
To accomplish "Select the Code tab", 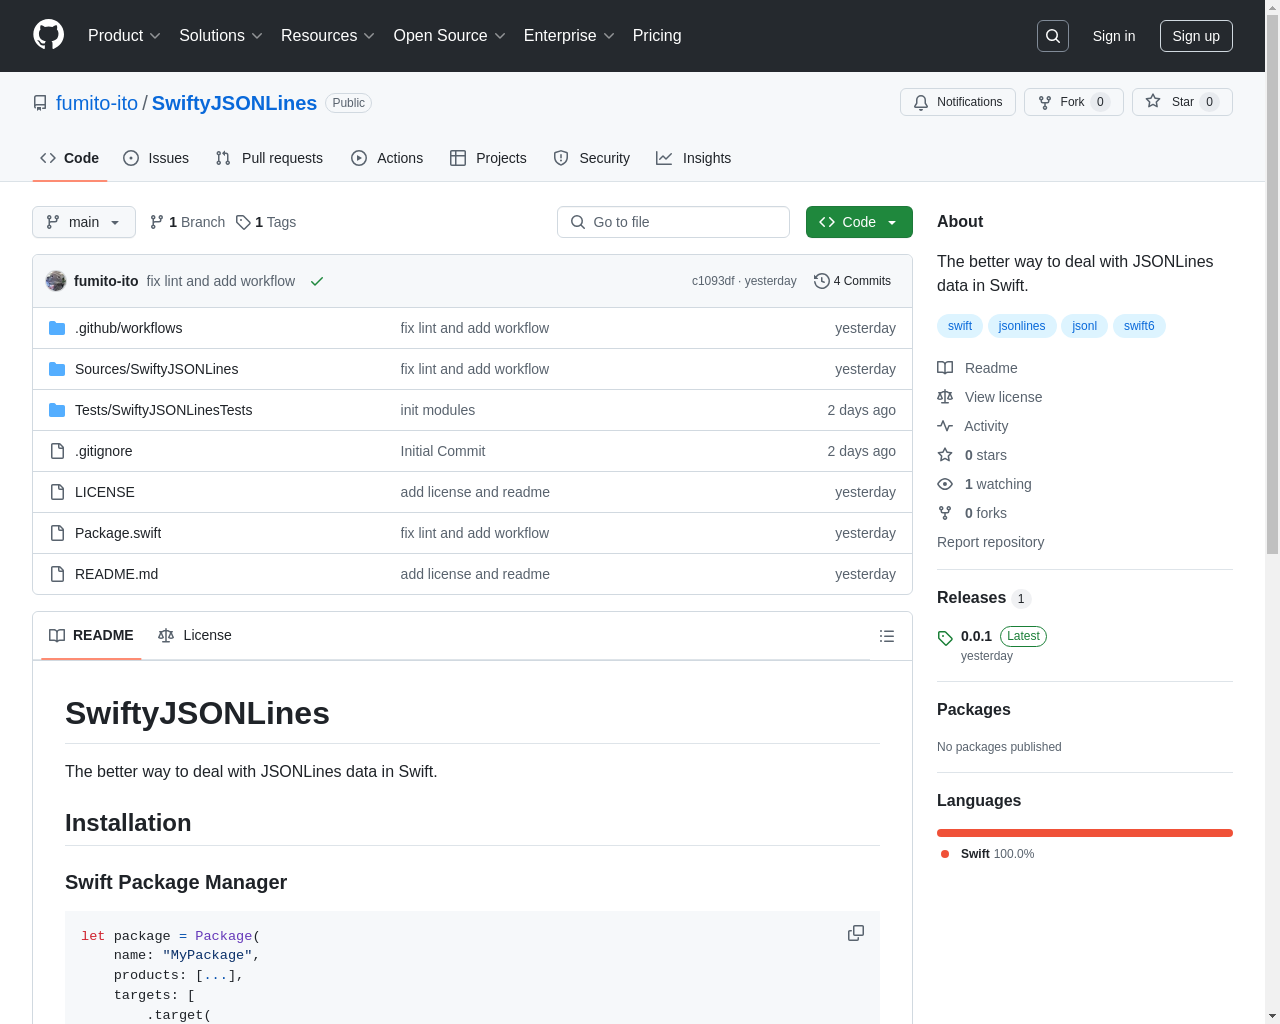I will pyautogui.click(x=70, y=158).
